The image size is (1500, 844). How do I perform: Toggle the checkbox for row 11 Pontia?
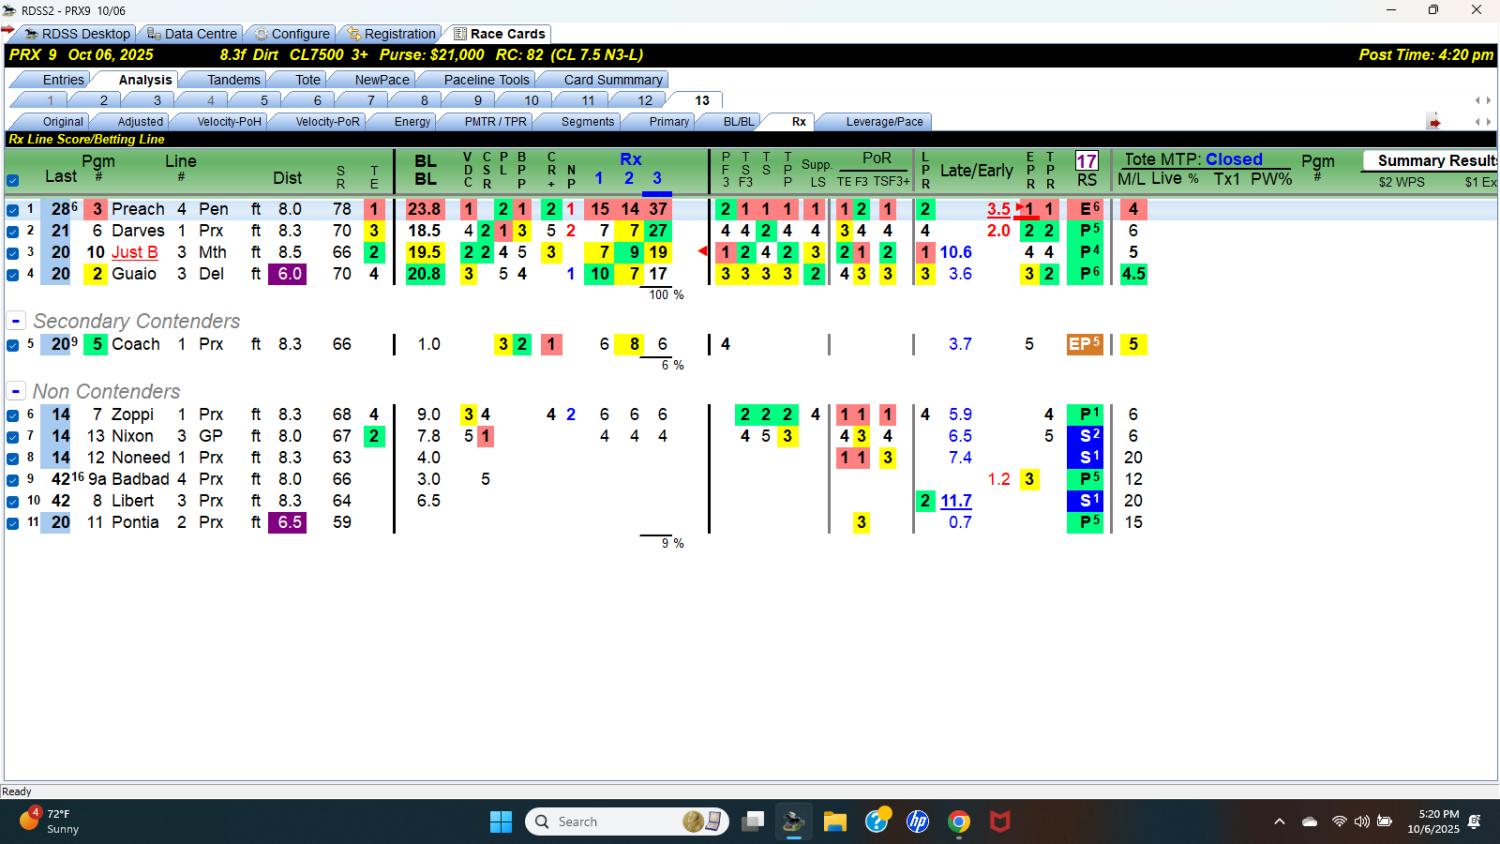[13, 523]
